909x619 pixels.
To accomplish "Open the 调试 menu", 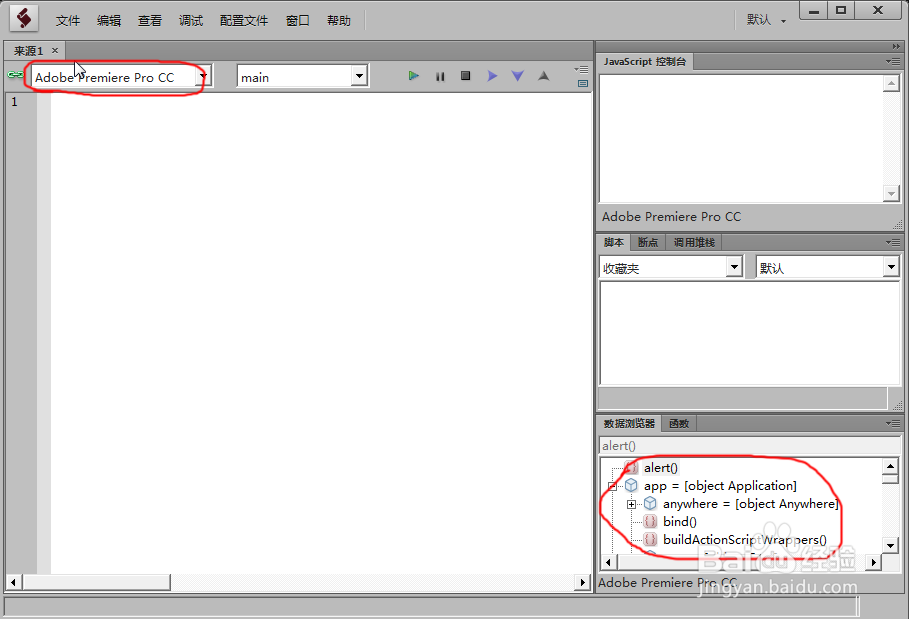I will pos(191,21).
